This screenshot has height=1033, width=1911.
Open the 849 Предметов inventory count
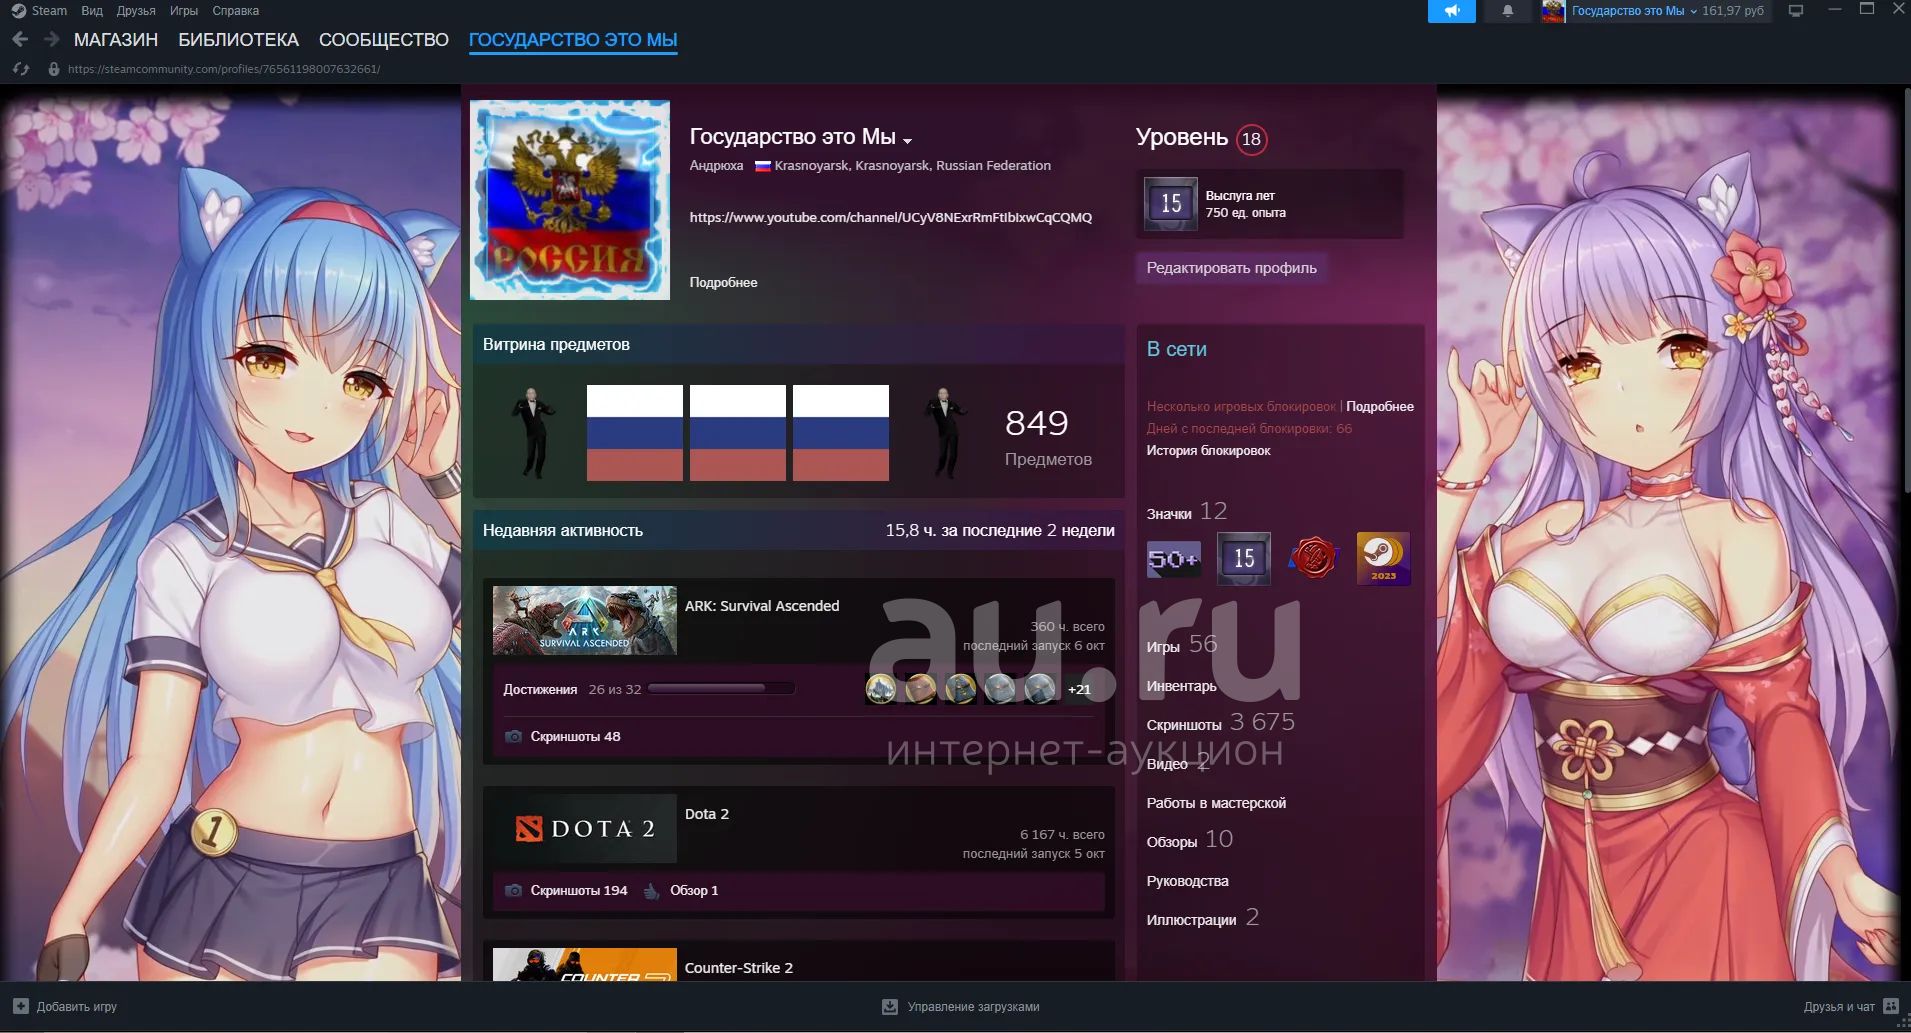click(x=1048, y=437)
